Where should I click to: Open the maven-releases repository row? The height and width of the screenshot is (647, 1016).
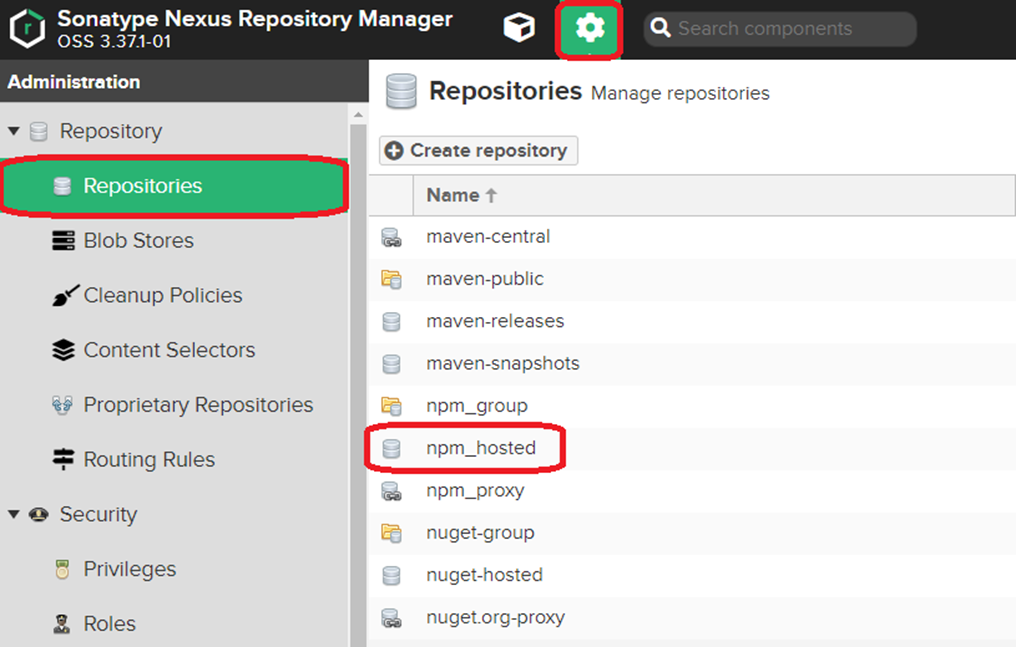pyautogui.click(x=692, y=321)
